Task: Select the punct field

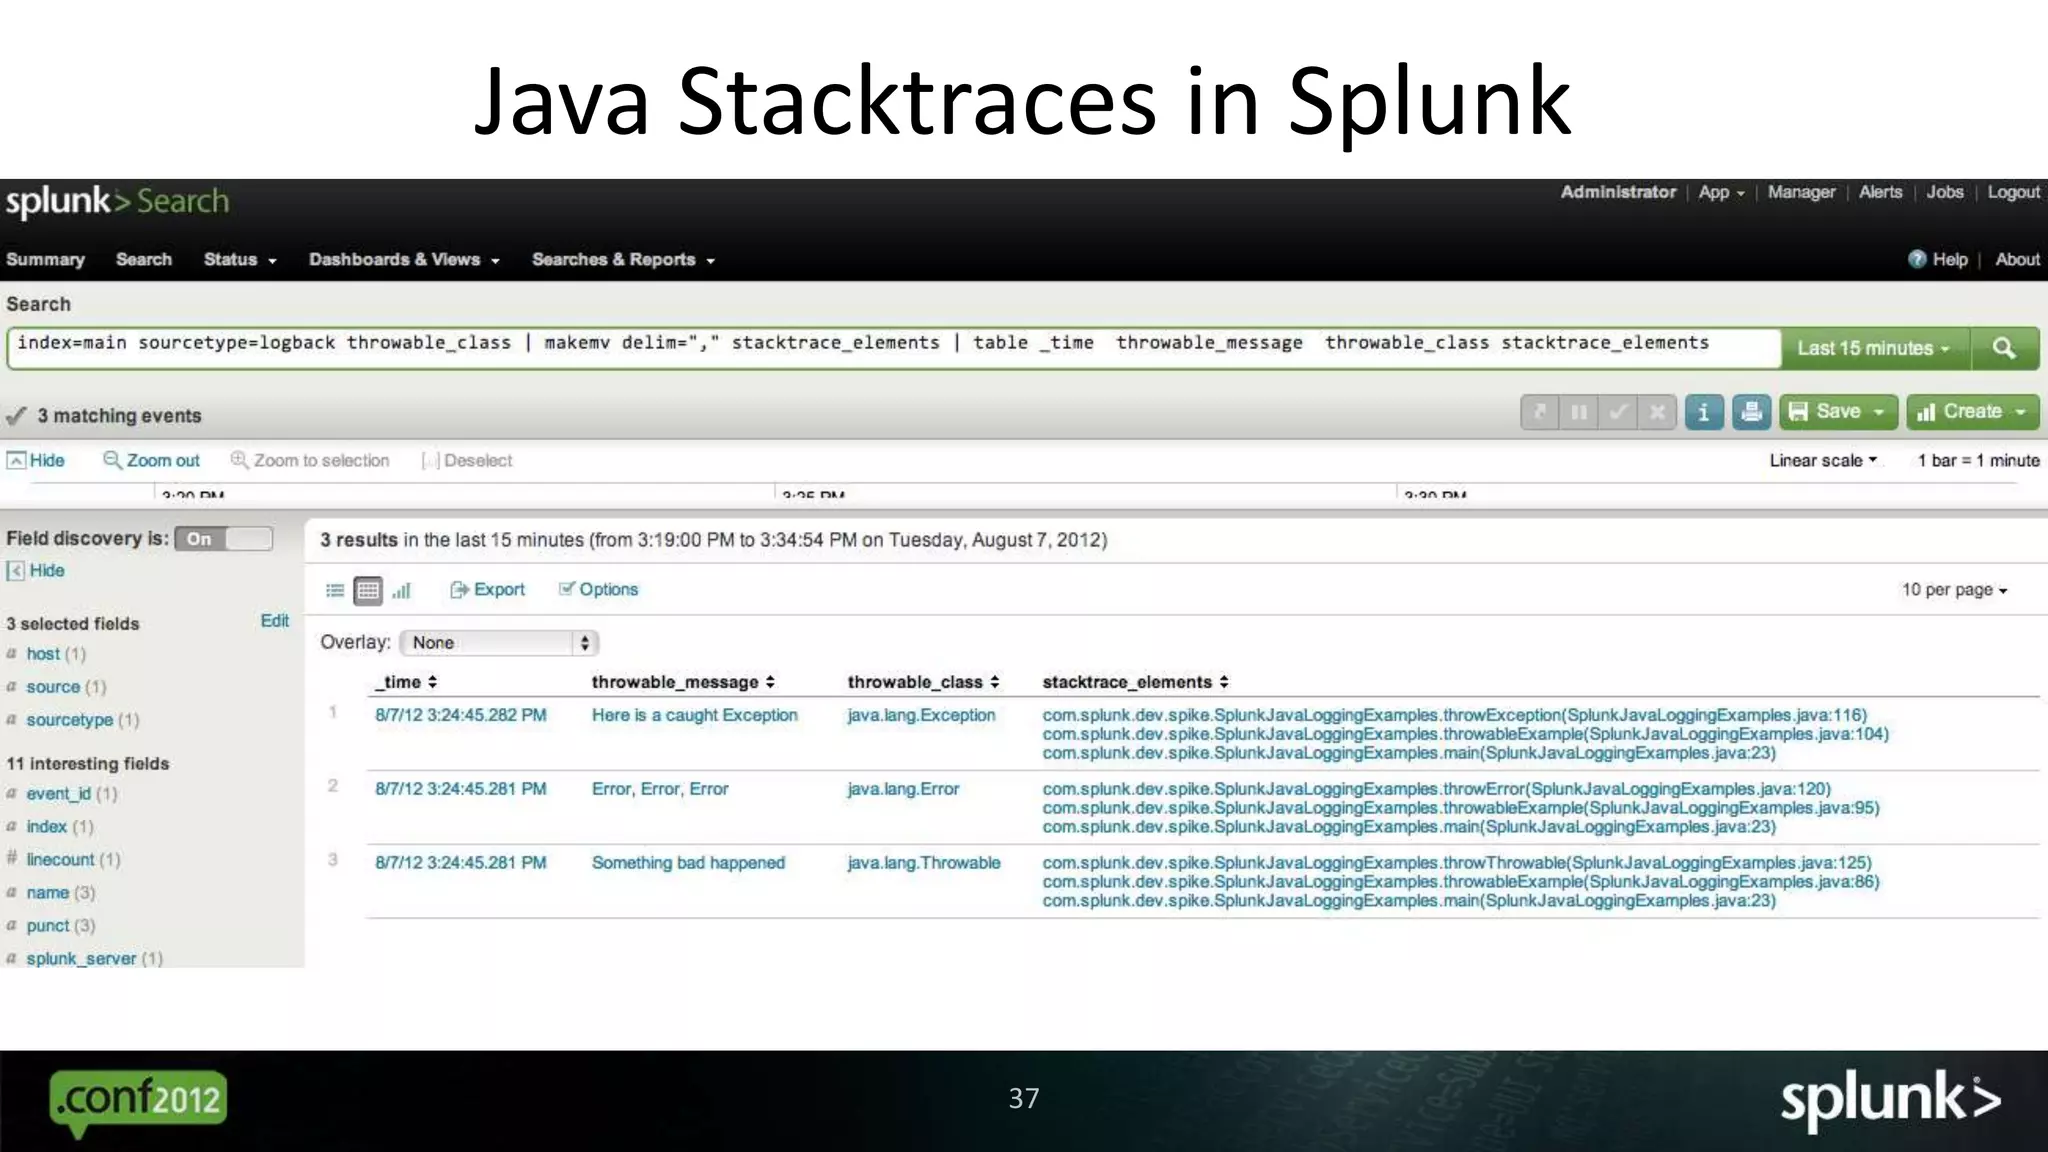Action: [47, 926]
